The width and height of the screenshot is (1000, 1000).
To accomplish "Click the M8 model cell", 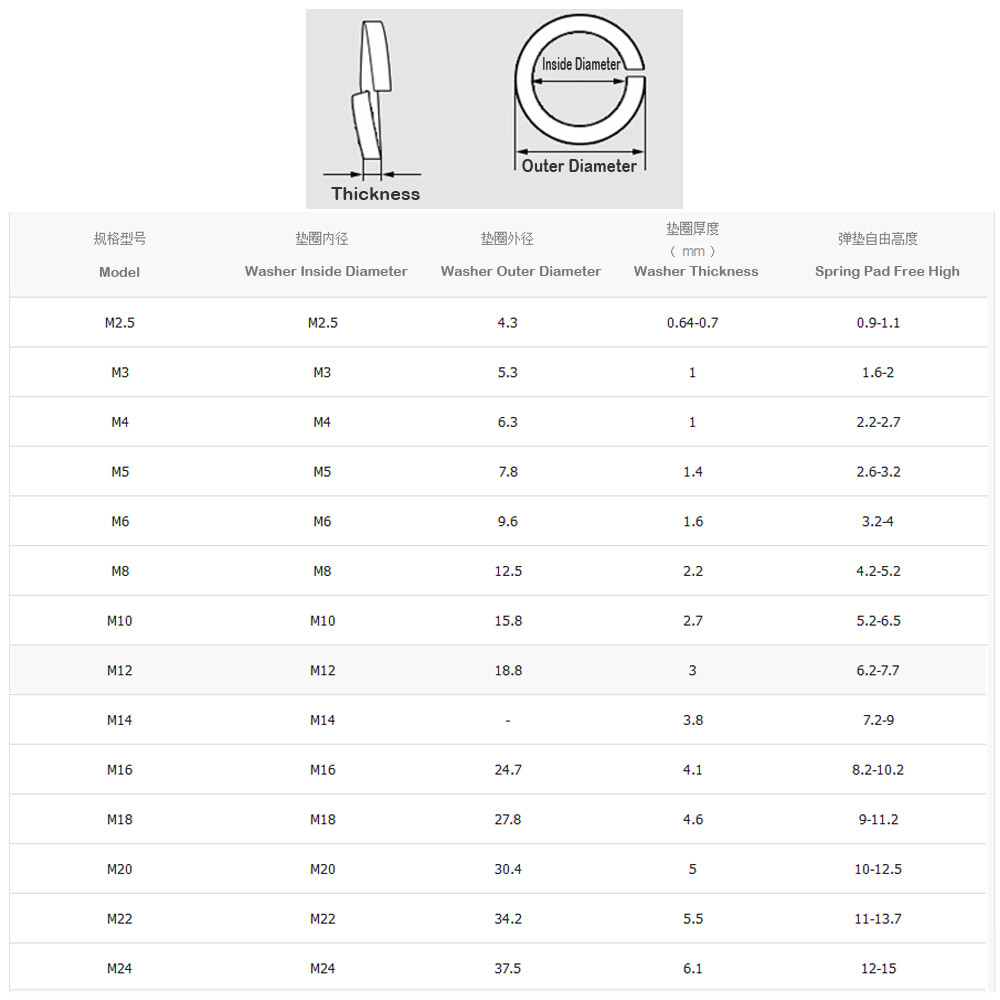I will click(120, 571).
